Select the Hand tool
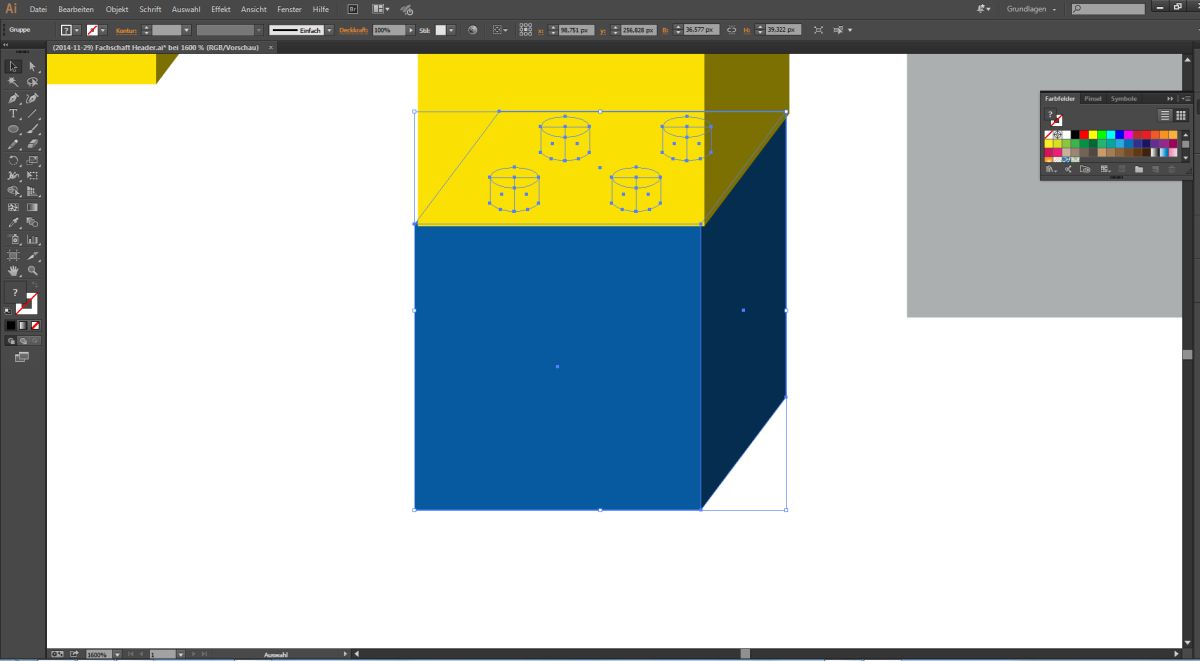Screen dimensions: 1200x661 [x=13, y=271]
